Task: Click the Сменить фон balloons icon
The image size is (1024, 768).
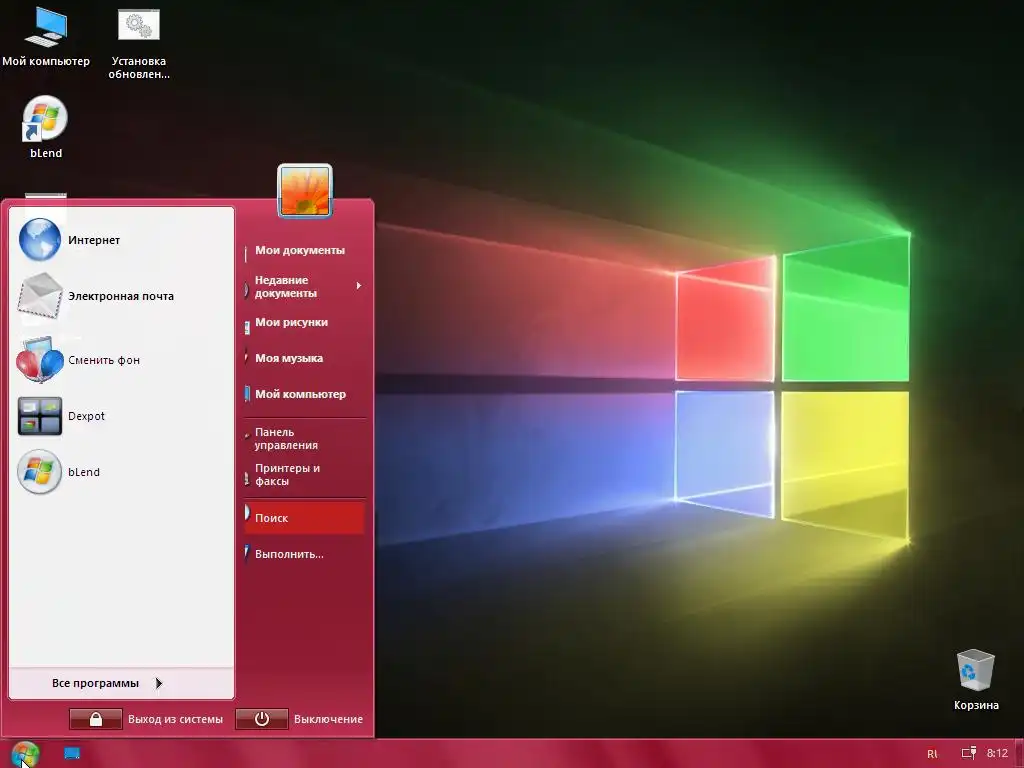Action: tap(40, 359)
